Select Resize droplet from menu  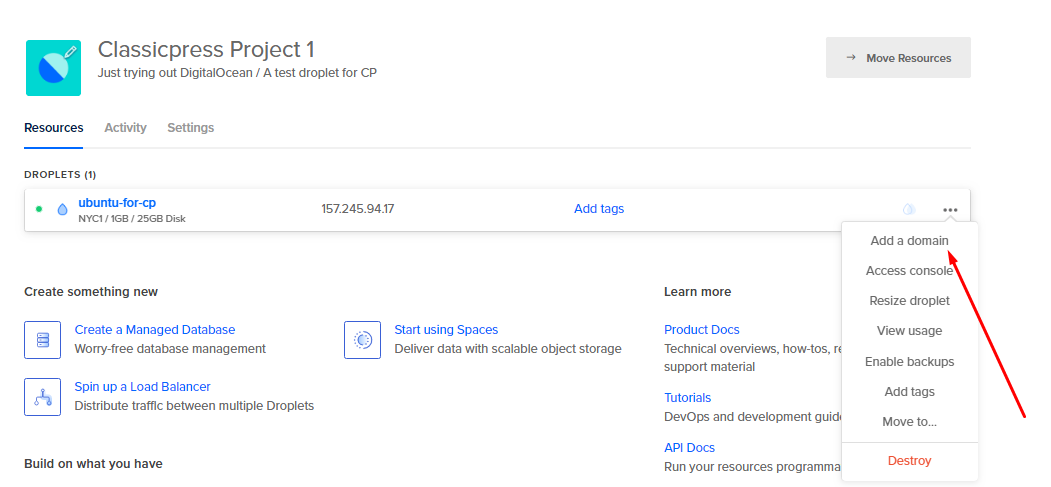[910, 301]
